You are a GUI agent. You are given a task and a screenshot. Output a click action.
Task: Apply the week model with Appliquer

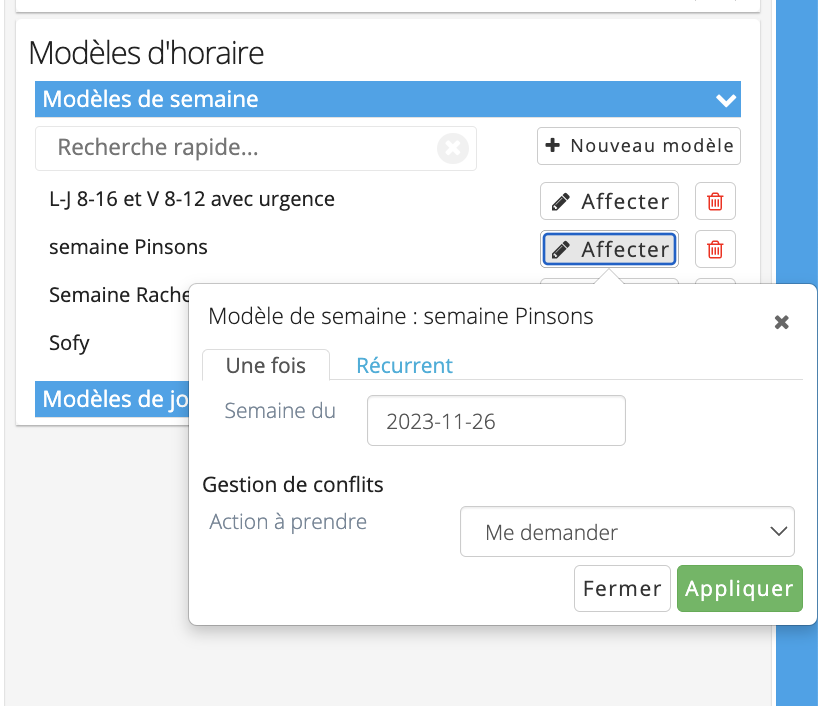[739, 588]
